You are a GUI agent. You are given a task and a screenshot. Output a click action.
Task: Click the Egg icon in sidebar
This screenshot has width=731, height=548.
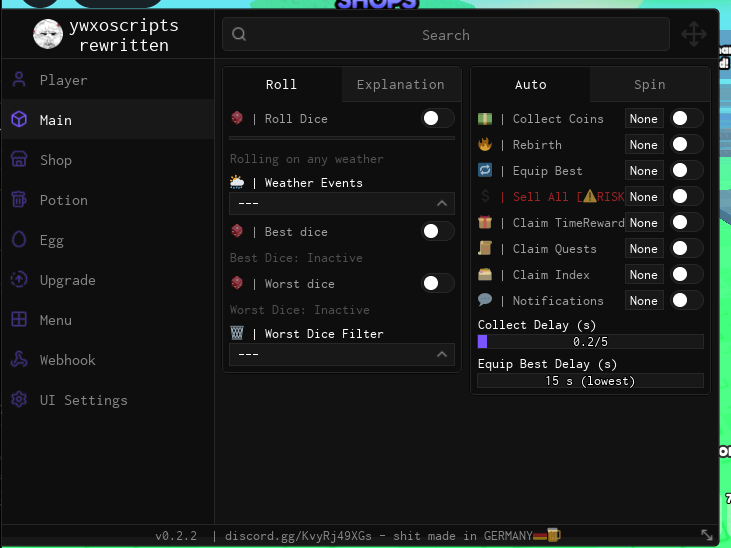(x=19, y=240)
